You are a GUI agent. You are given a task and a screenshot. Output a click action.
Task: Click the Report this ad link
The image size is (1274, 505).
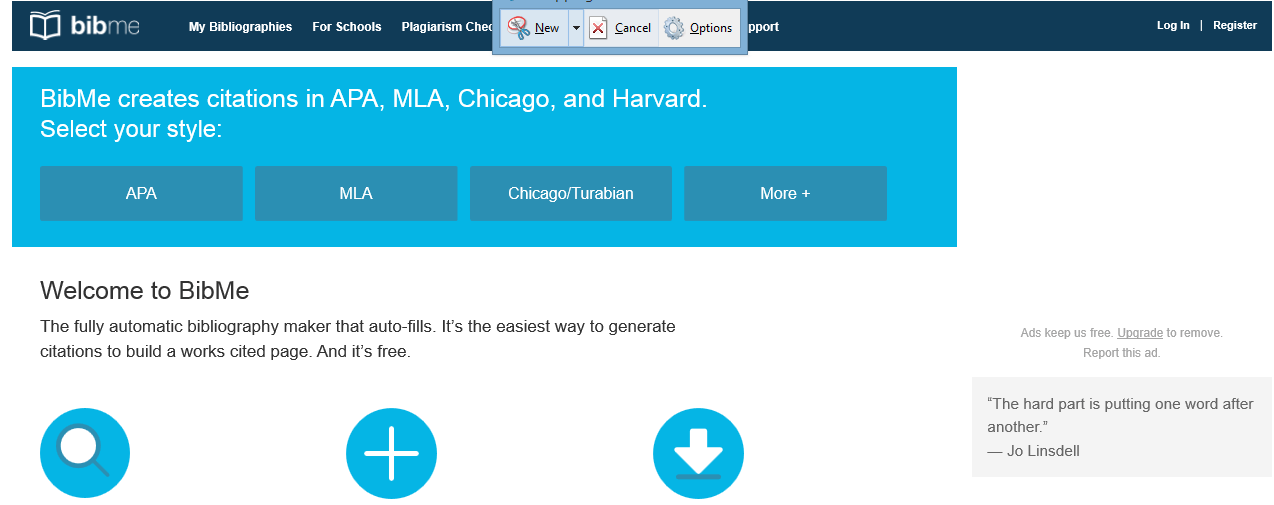pyautogui.click(x=1122, y=353)
